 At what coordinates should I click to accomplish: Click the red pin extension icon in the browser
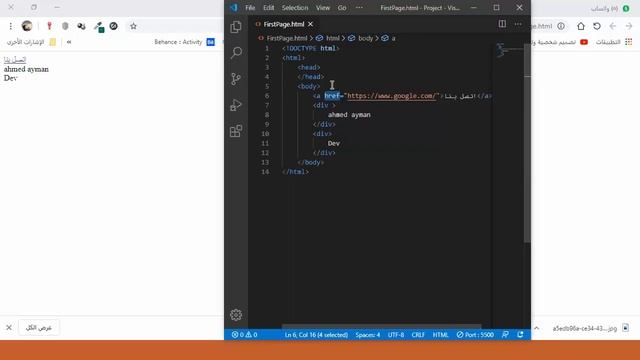pos(49,26)
